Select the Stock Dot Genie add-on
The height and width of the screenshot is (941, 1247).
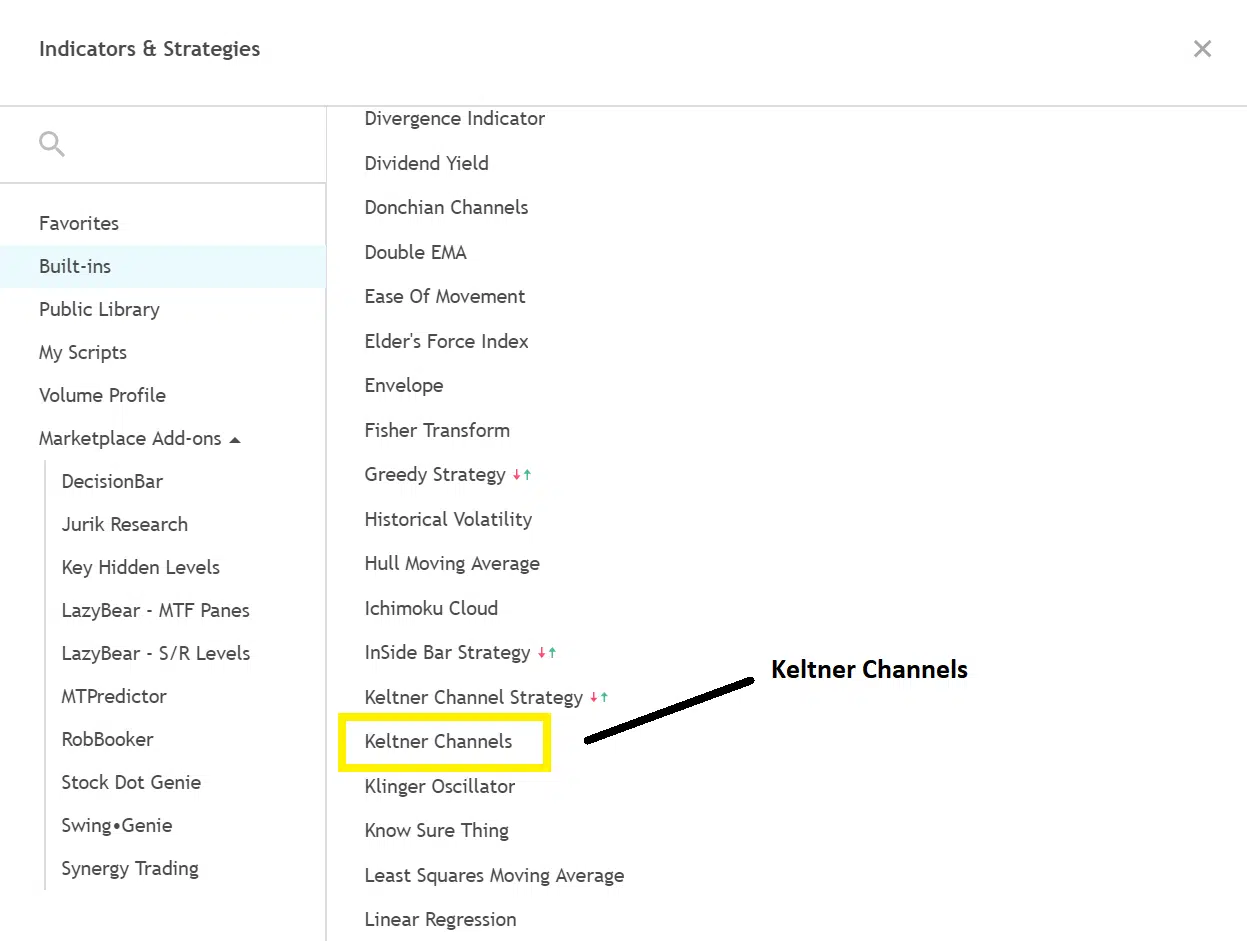pos(131,783)
